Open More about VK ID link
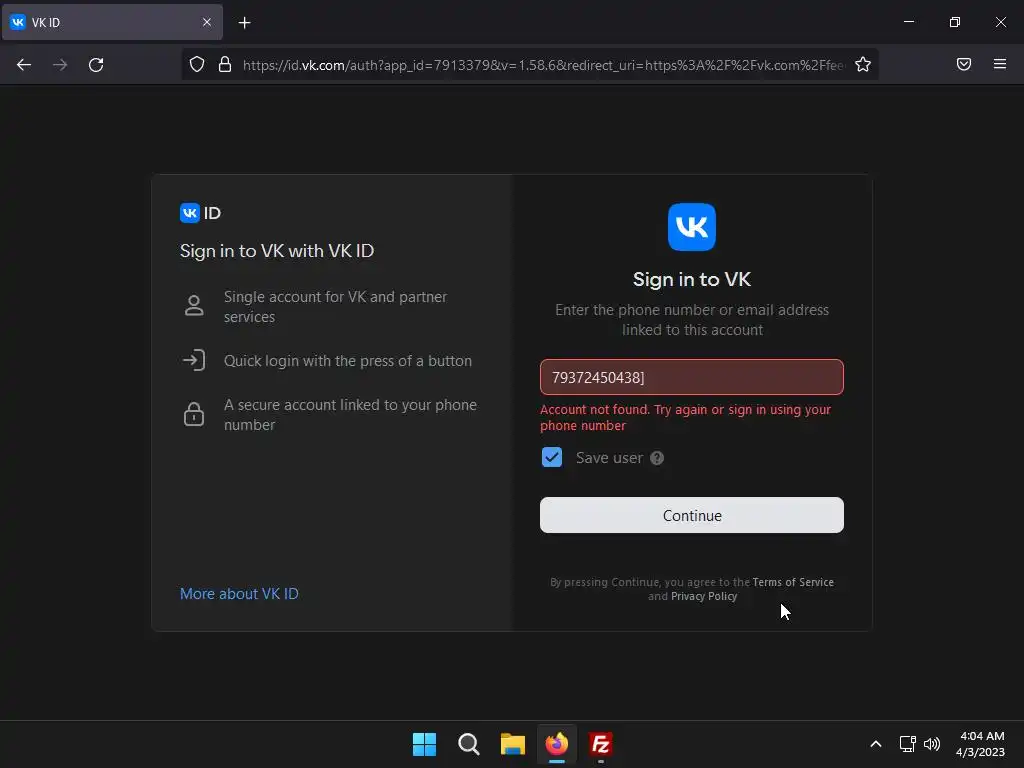This screenshot has height=768, width=1024. tap(239, 594)
